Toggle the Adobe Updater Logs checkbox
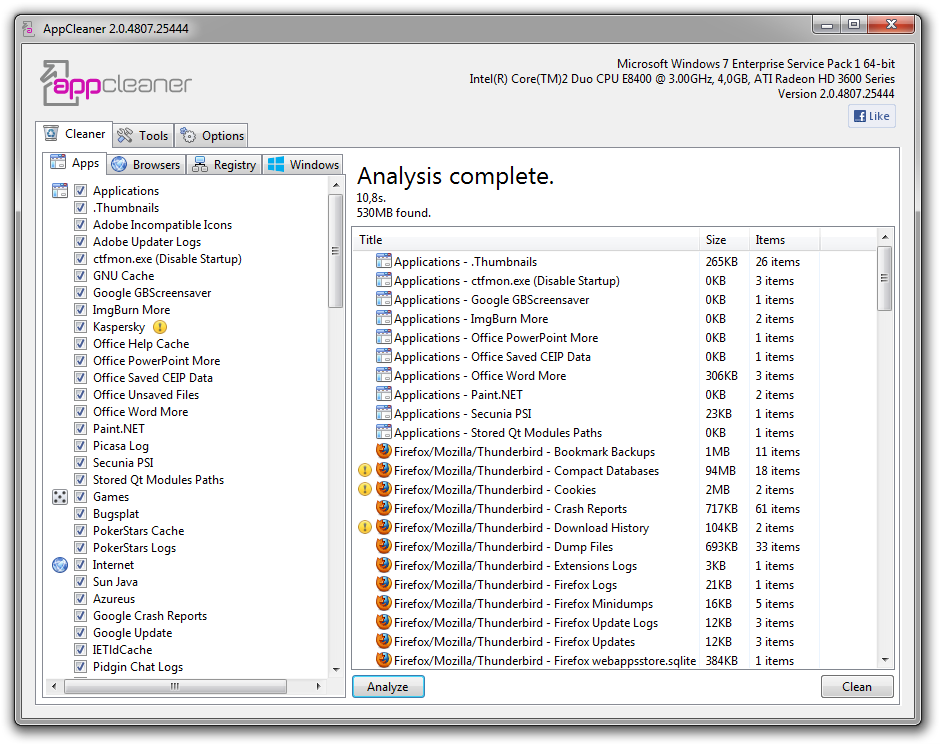940x744 pixels. point(80,242)
